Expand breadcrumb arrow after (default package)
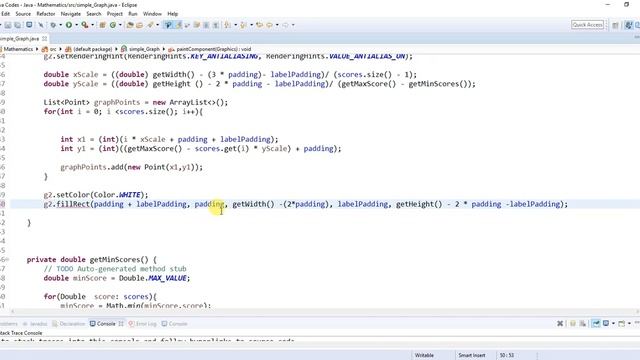The height and width of the screenshot is (360, 640). (116, 49)
